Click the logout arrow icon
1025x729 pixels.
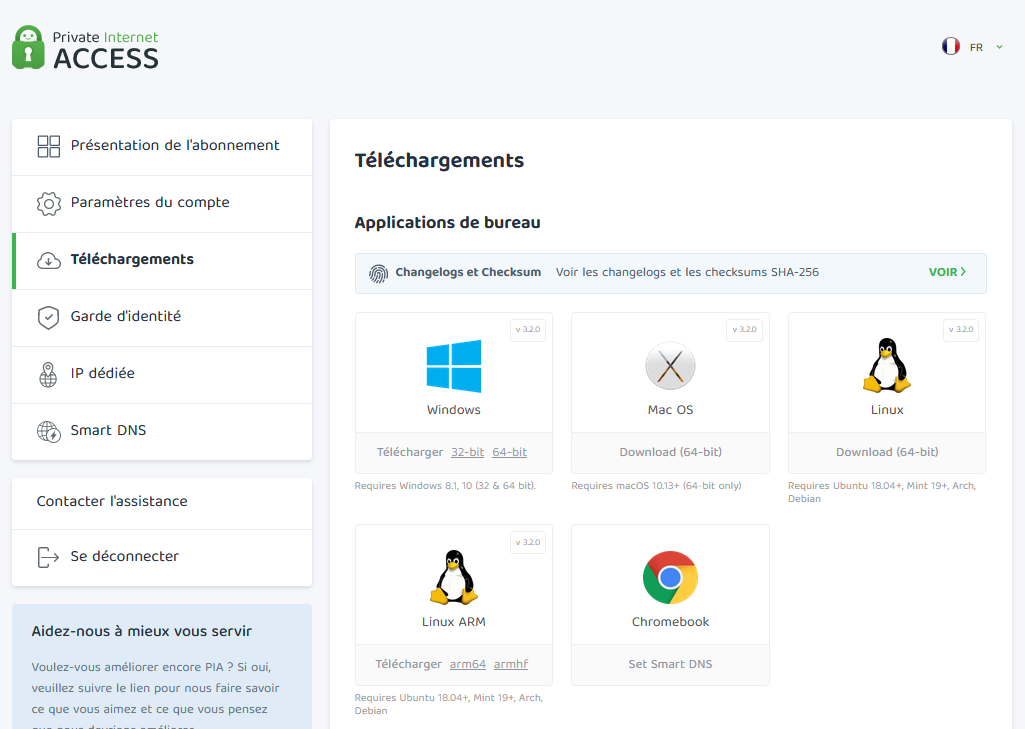coord(48,557)
